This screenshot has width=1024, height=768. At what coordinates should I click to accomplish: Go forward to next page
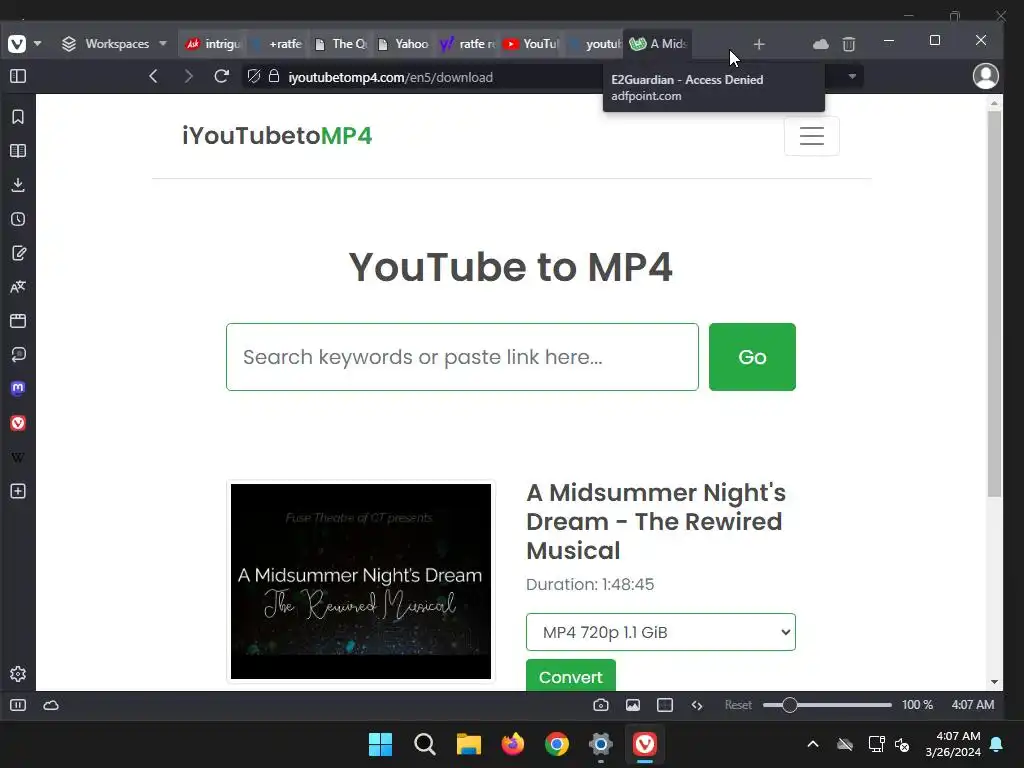click(x=189, y=76)
